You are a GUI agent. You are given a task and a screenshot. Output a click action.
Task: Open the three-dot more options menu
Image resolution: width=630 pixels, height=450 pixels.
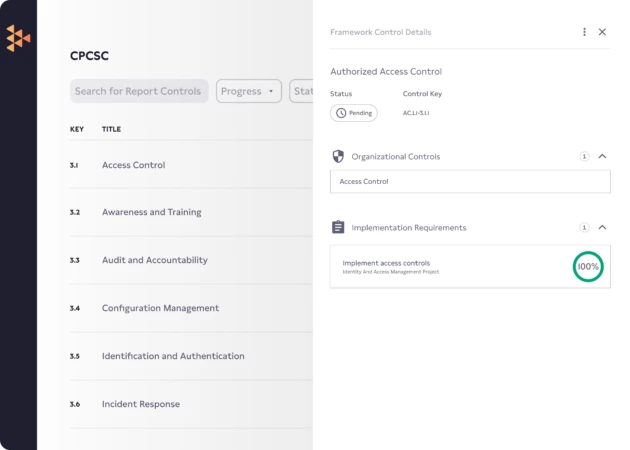pyautogui.click(x=585, y=32)
